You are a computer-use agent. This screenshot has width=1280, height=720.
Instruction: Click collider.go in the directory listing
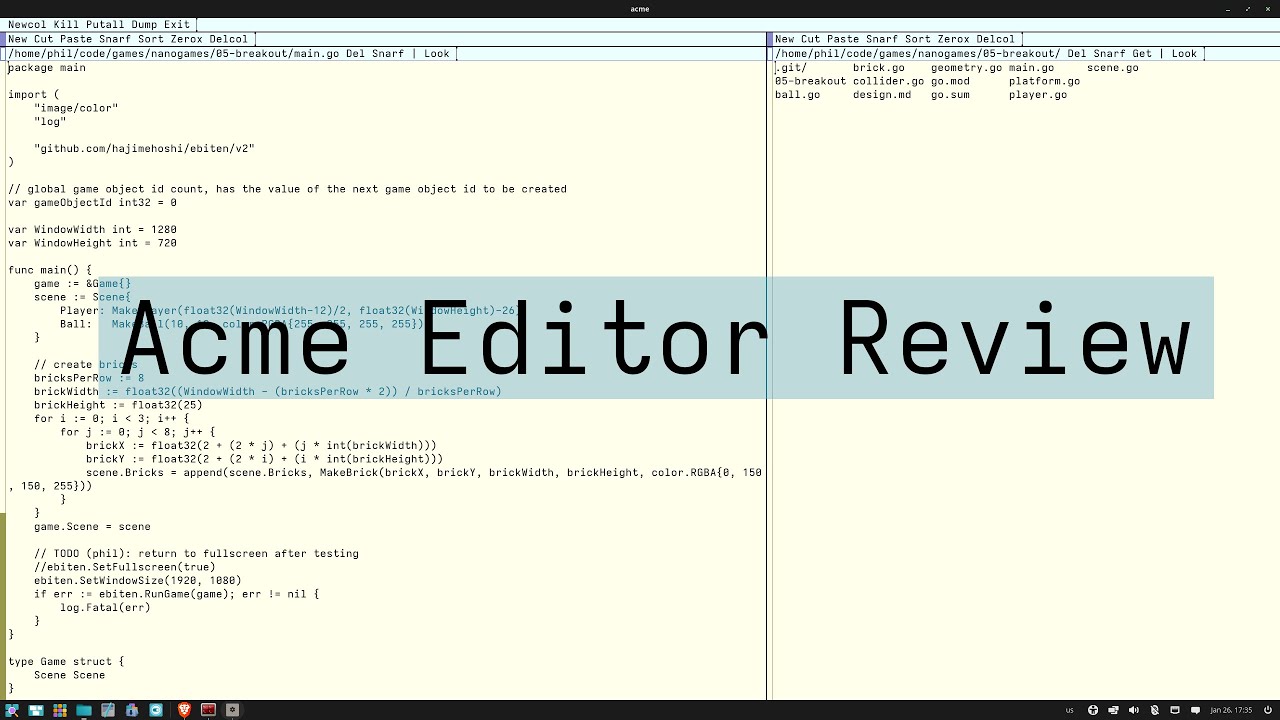coord(888,81)
